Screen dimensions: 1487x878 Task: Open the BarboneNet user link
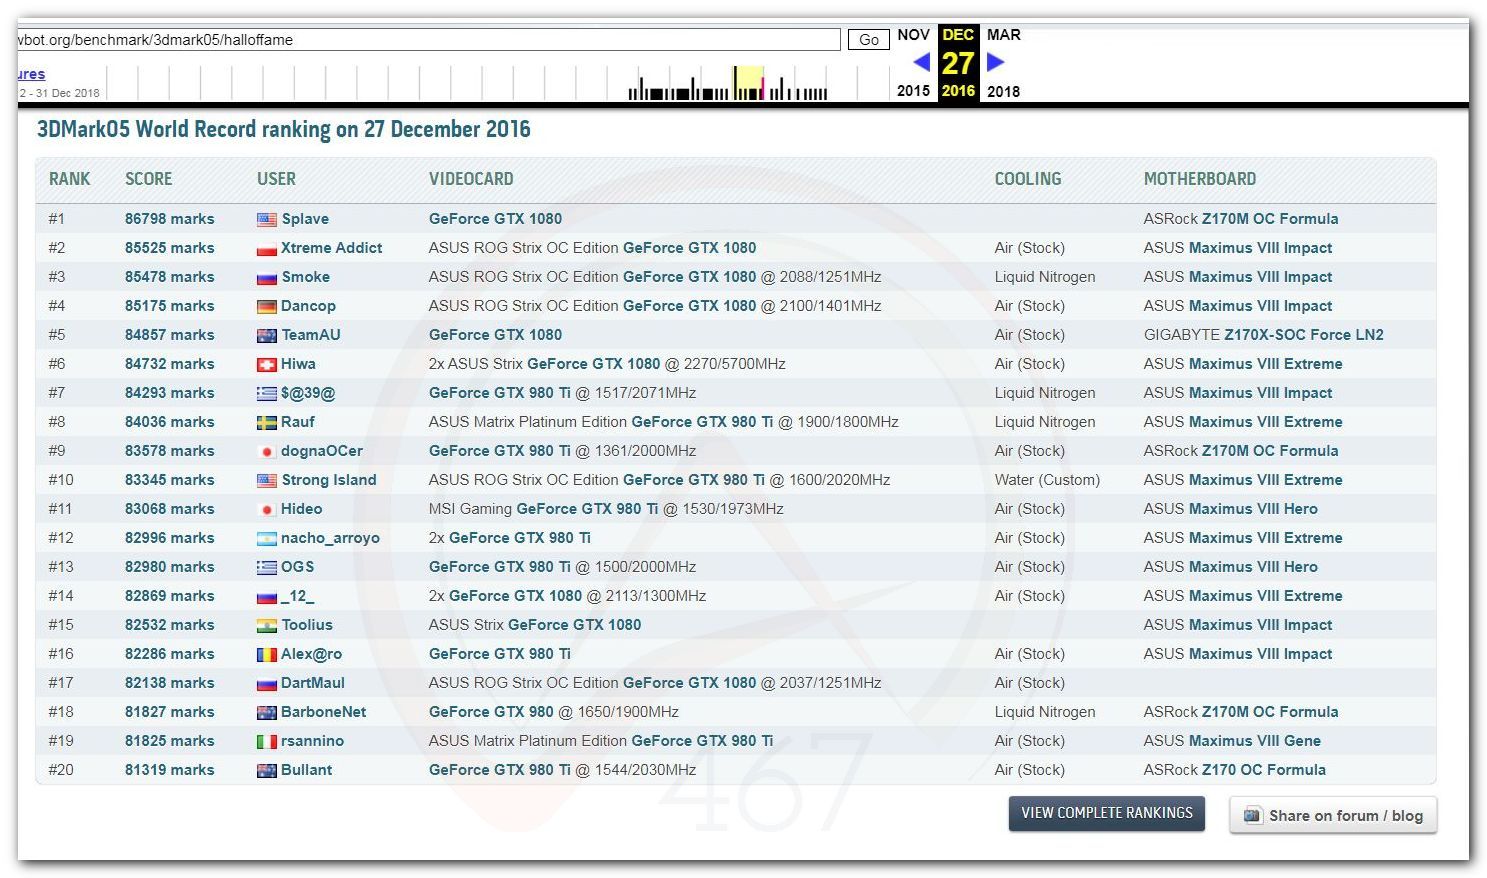(x=324, y=712)
